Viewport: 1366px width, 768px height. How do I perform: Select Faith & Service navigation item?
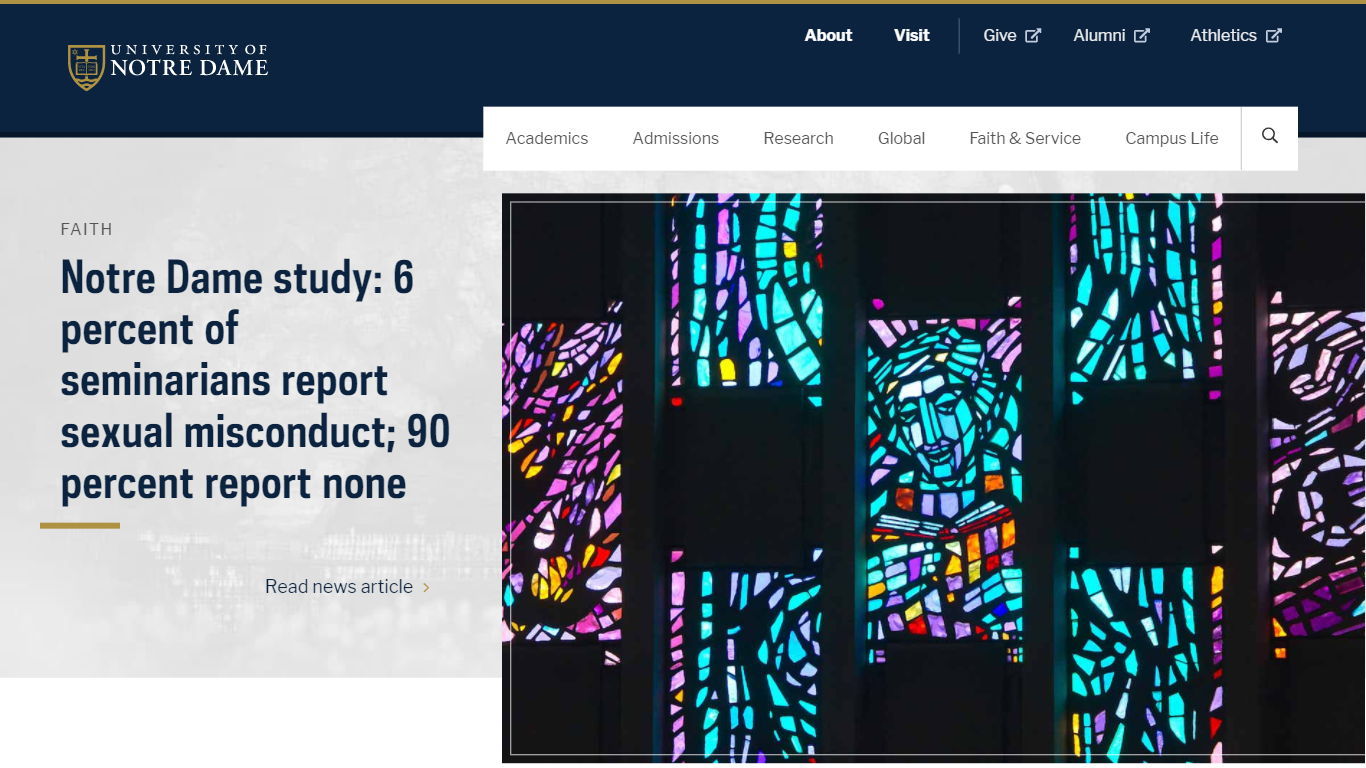click(1024, 138)
